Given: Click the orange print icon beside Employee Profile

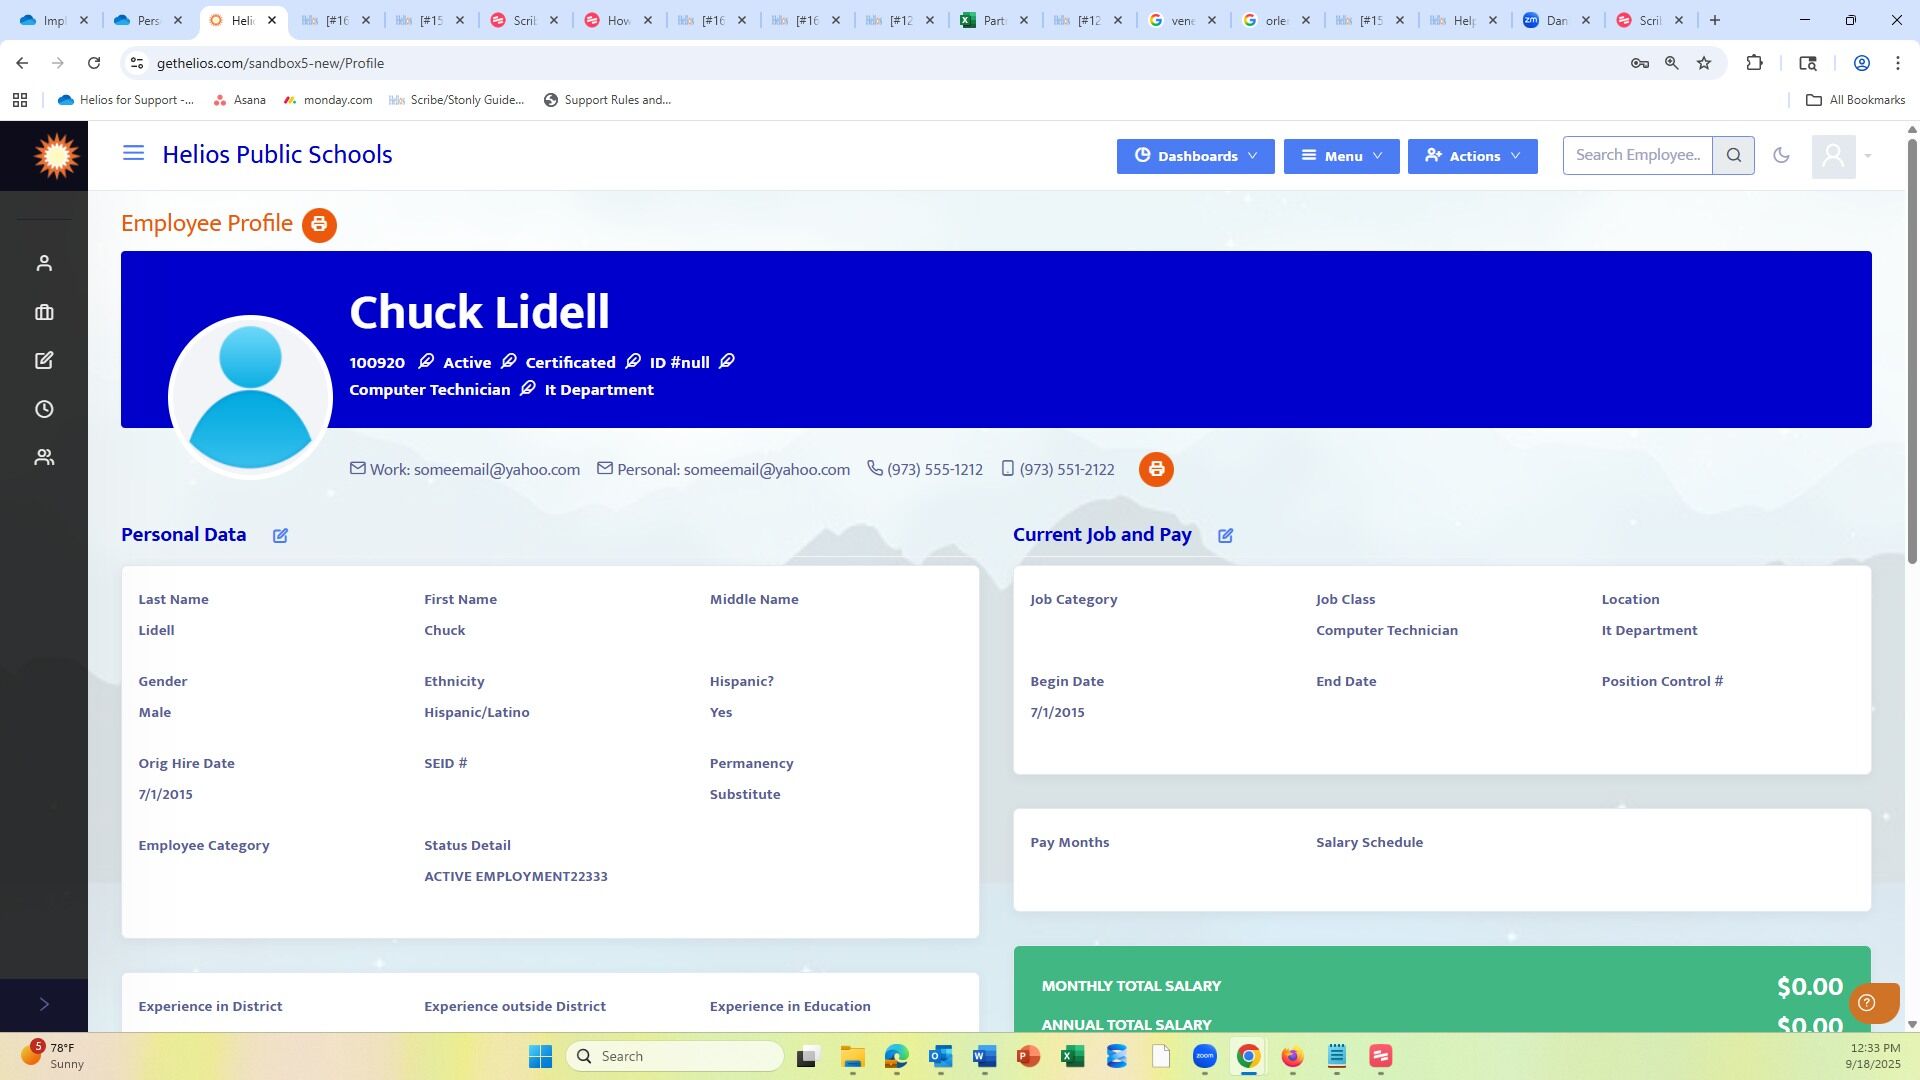Looking at the screenshot, I should pyautogui.click(x=319, y=225).
